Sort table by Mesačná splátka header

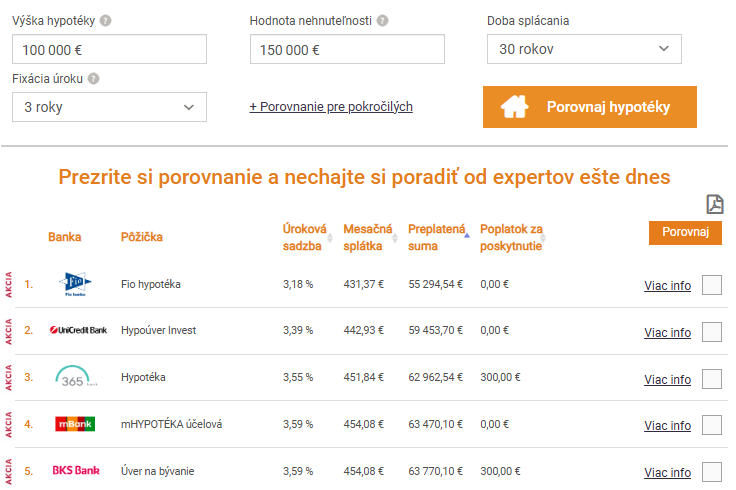pyautogui.click(x=369, y=237)
